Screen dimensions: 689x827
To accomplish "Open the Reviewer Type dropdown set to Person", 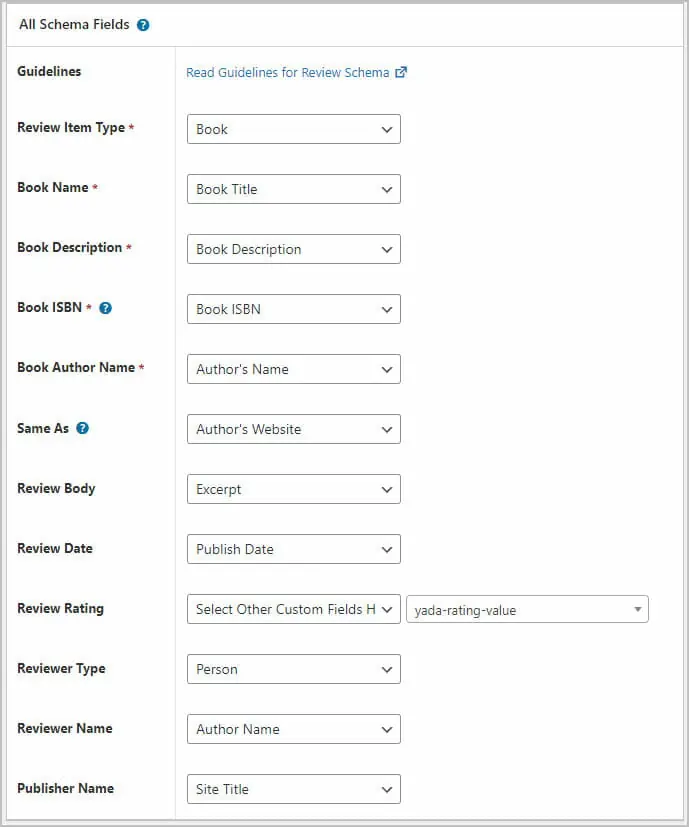I will point(293,669).
